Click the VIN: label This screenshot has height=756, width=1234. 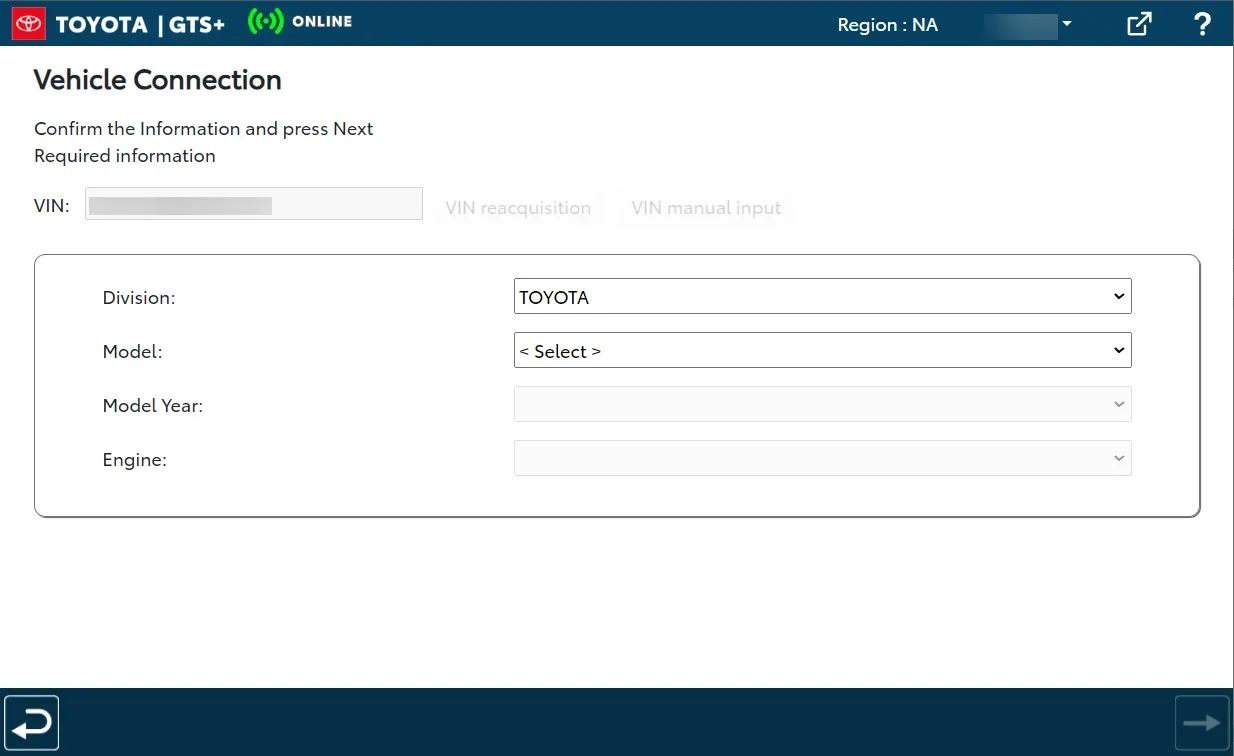coord(52,207)
